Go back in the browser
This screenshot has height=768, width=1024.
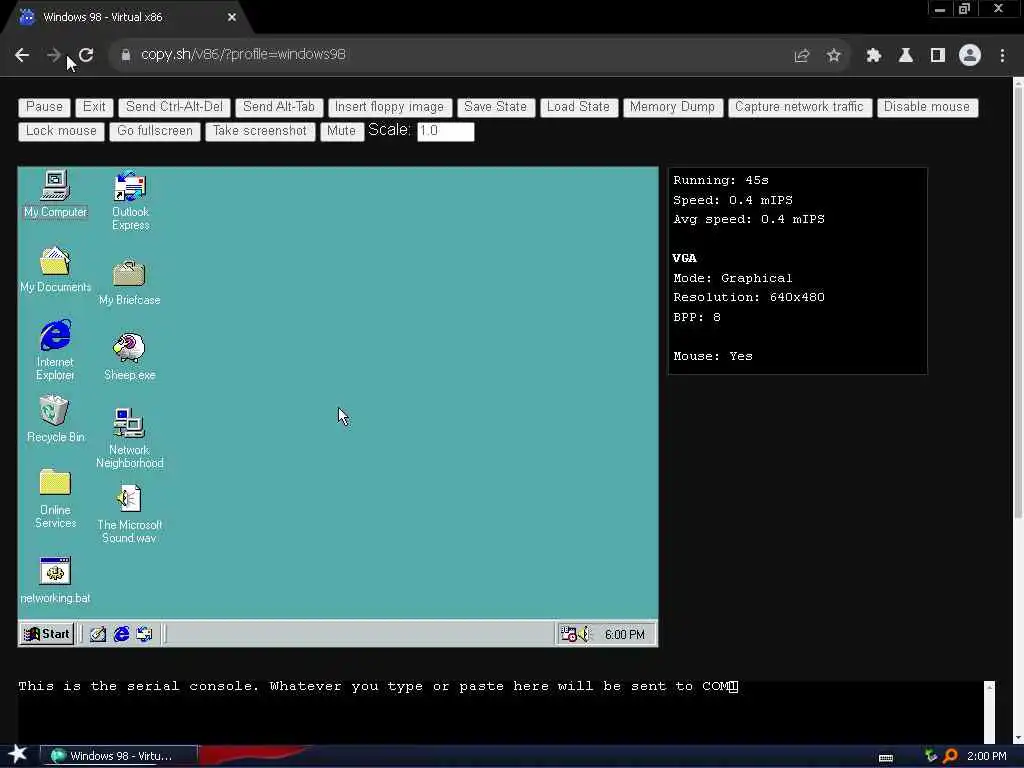(x=22, y=55)
